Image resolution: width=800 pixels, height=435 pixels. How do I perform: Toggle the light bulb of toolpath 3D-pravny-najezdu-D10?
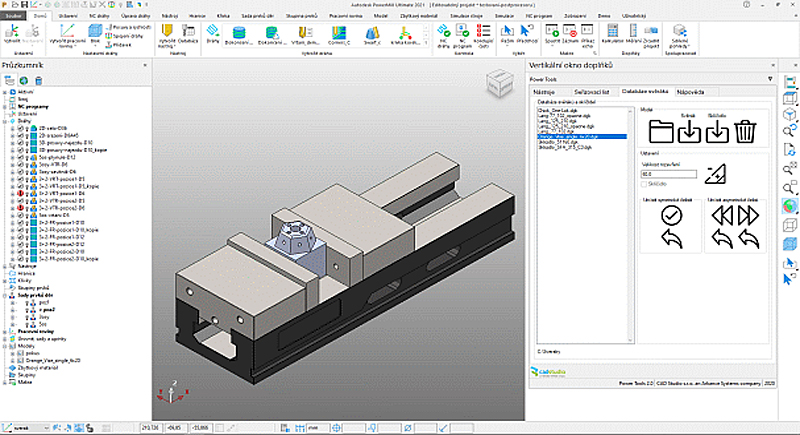27,143
